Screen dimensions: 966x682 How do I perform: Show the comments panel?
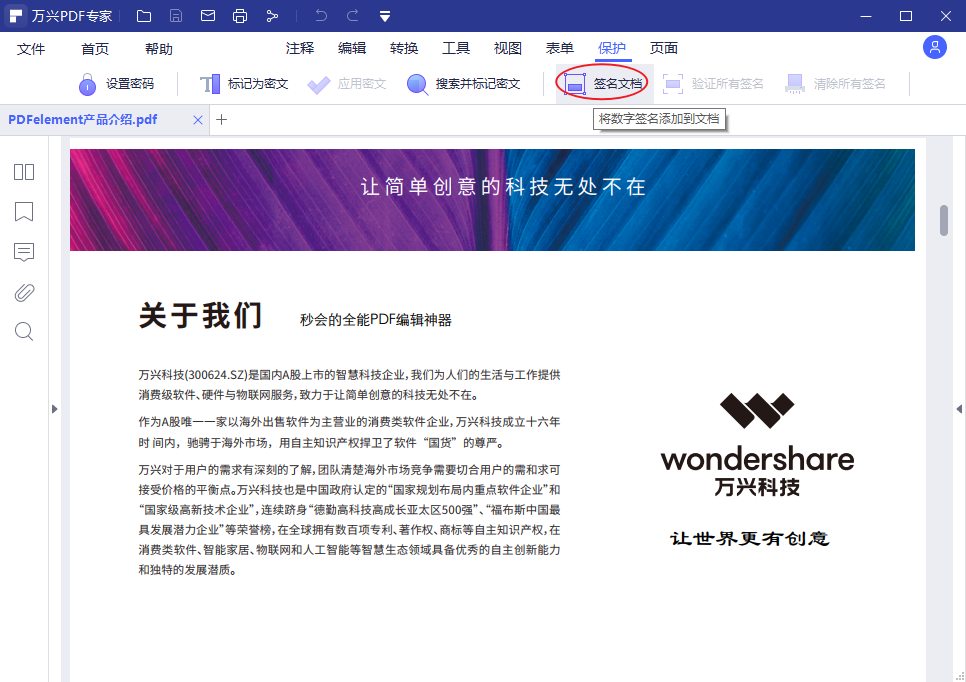coord(23,252)
